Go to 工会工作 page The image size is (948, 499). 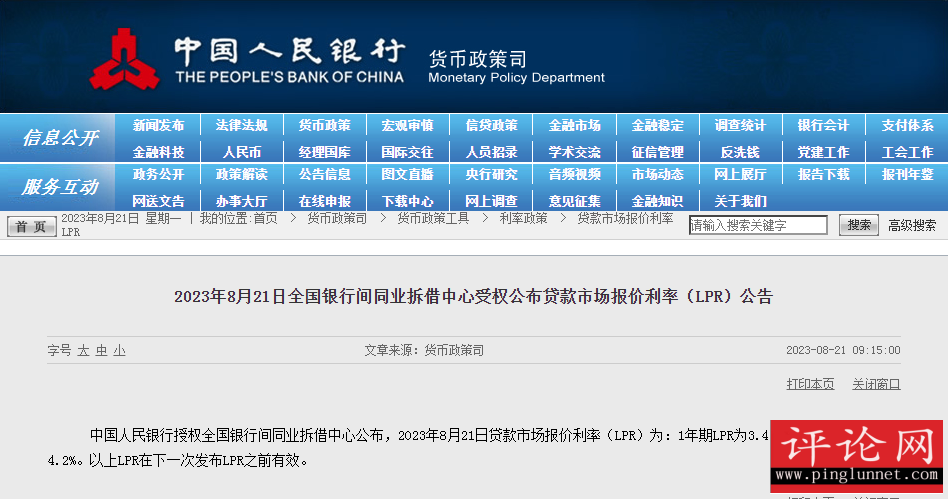coord(907,152)
